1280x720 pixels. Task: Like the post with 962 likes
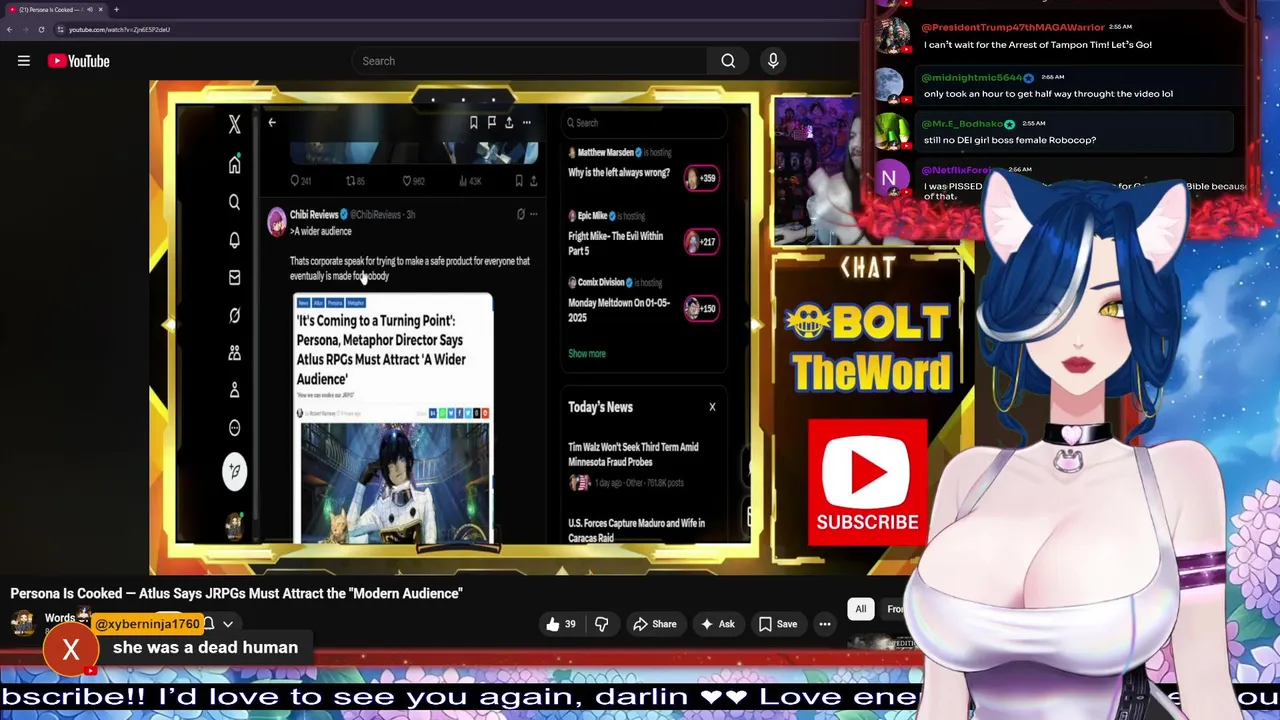(x=413, y=181)
